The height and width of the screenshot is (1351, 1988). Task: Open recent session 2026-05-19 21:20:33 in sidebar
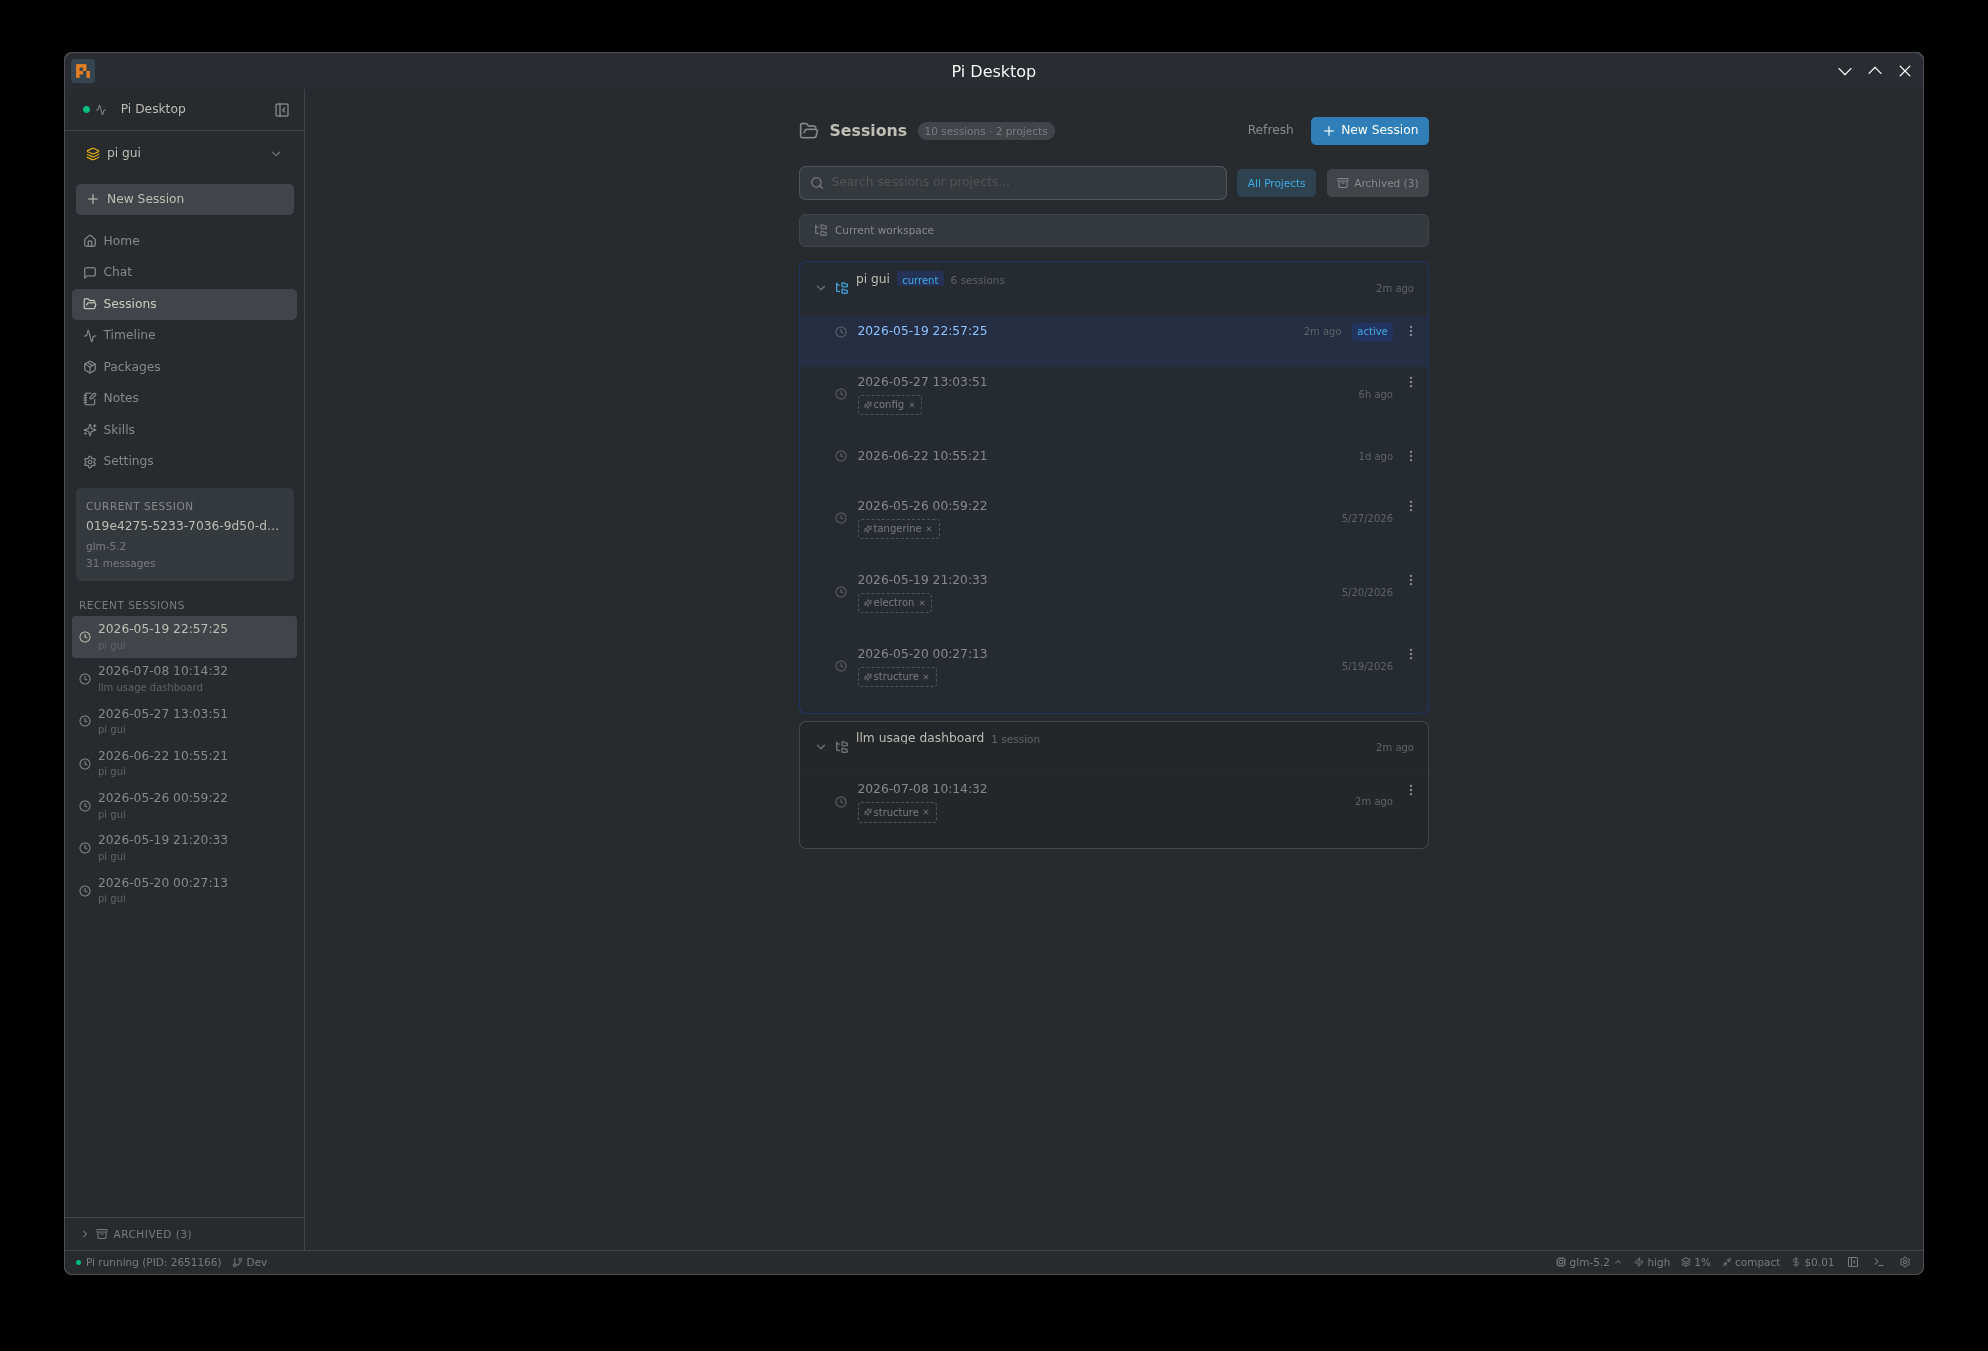[x=184, y=848]
